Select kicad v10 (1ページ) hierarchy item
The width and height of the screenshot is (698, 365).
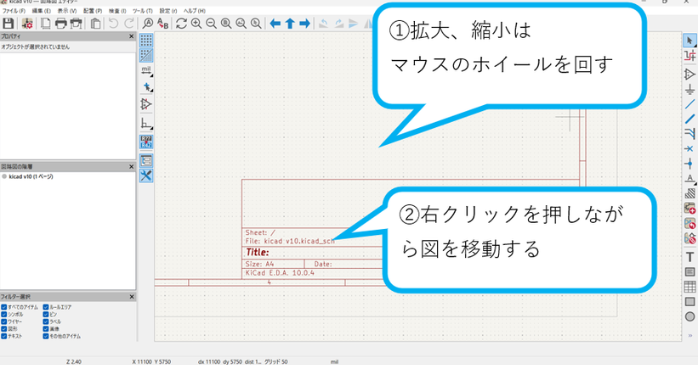31,177
